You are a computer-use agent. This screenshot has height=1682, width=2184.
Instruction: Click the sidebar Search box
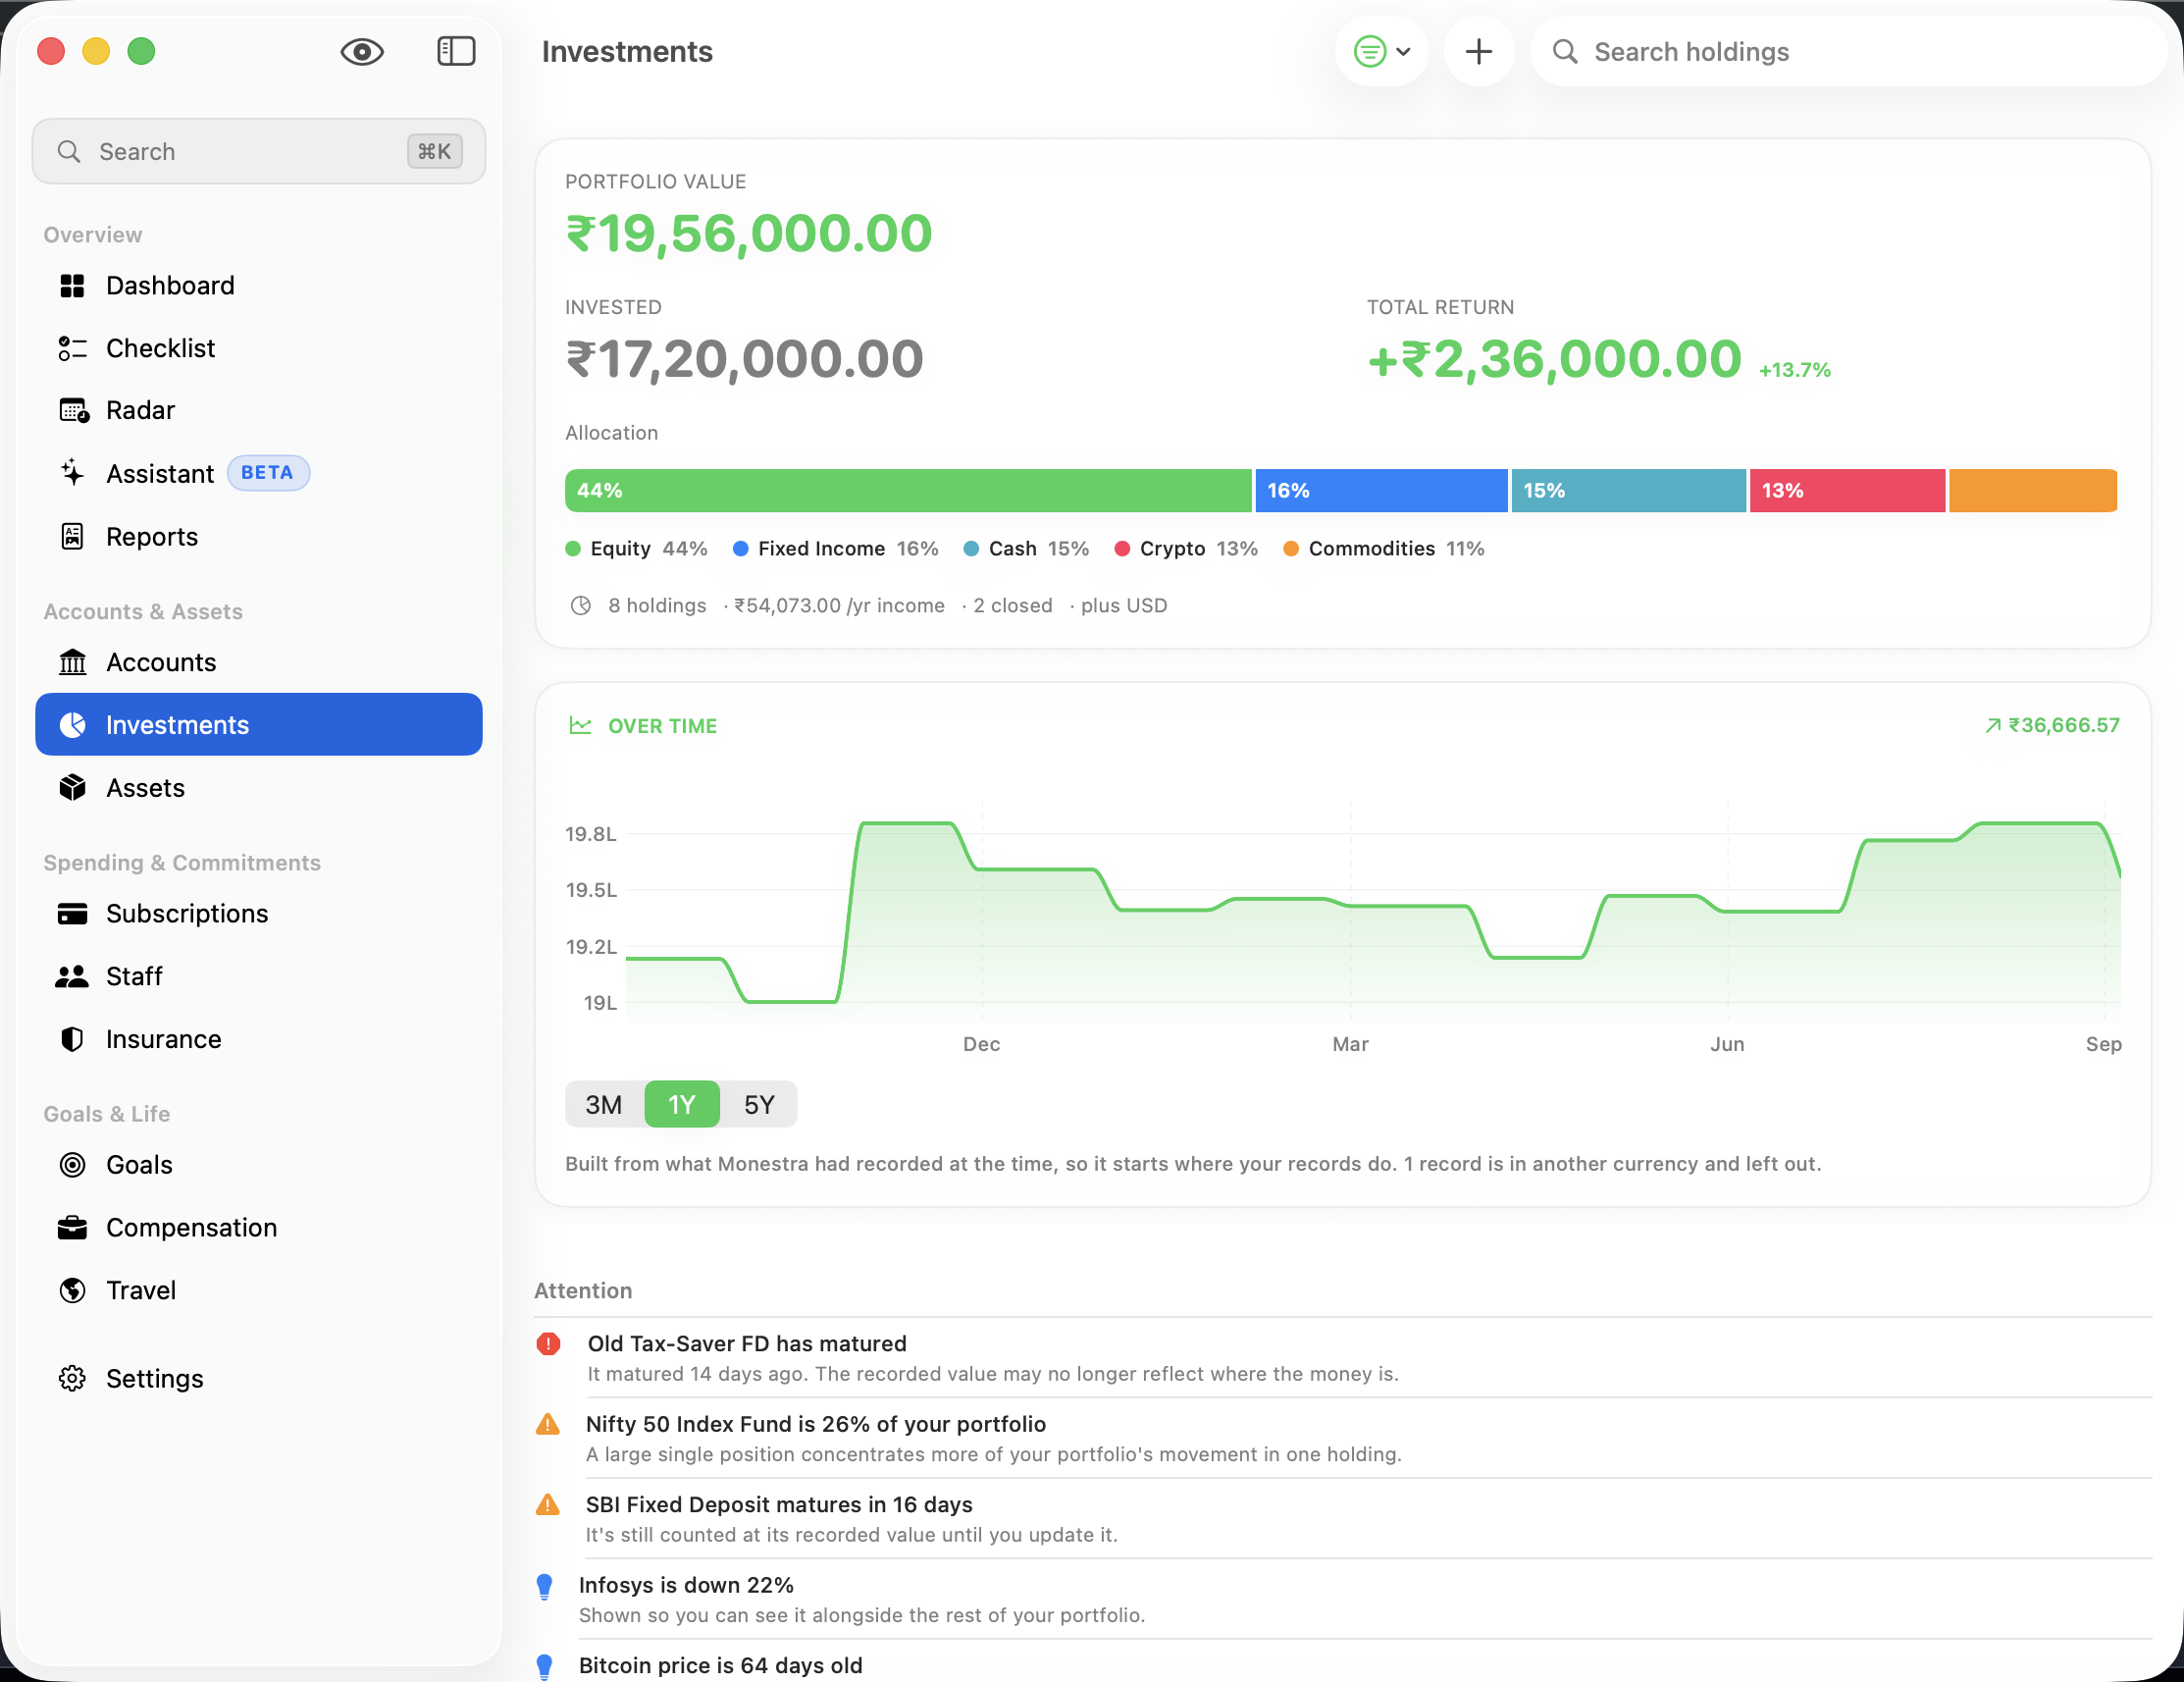[259, 152]
